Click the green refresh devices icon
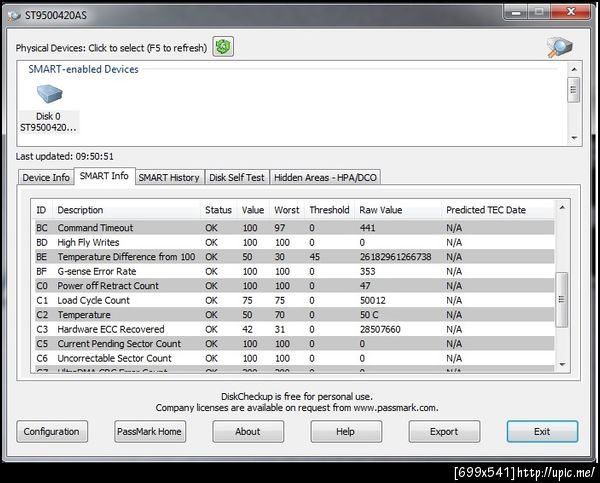This screenshot has width=600, height=483. pyautogui.click(x=223, y=47)
